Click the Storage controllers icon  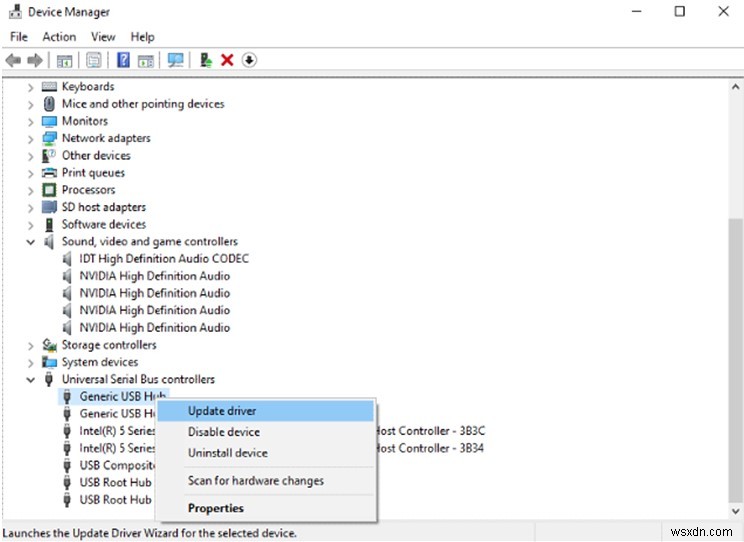(x=49, y=345)
